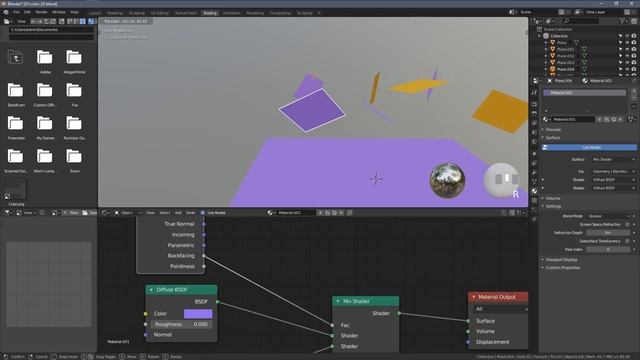Screen dimensions: 640x360
Task: Click the white material preview sphere in the viewport
Action: (502, 180)
